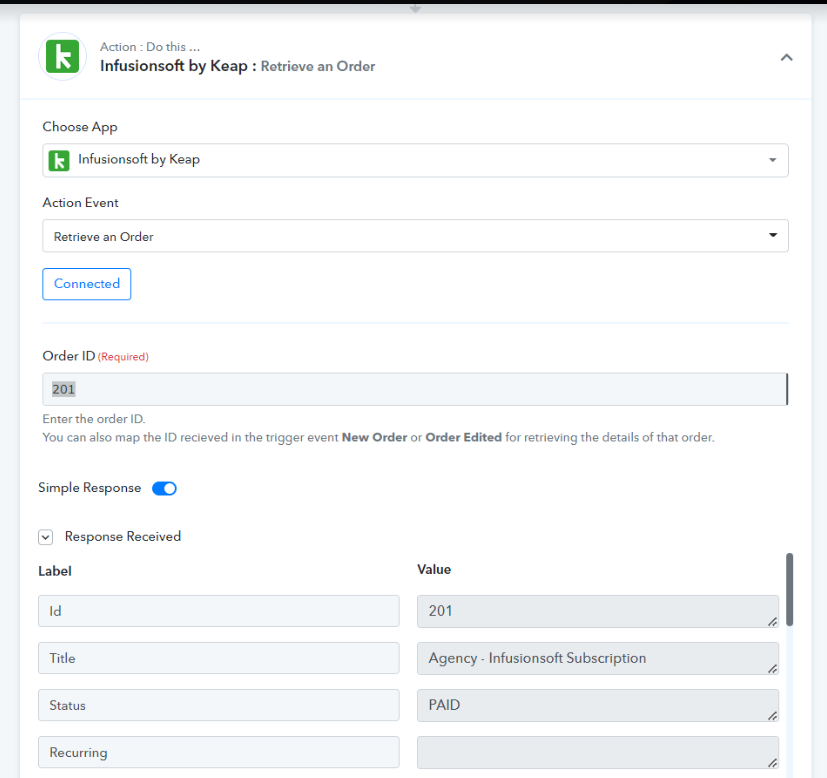Click the Agency - Infusionsoft Subscription value

pyautogui.click(x=598, y=658)
